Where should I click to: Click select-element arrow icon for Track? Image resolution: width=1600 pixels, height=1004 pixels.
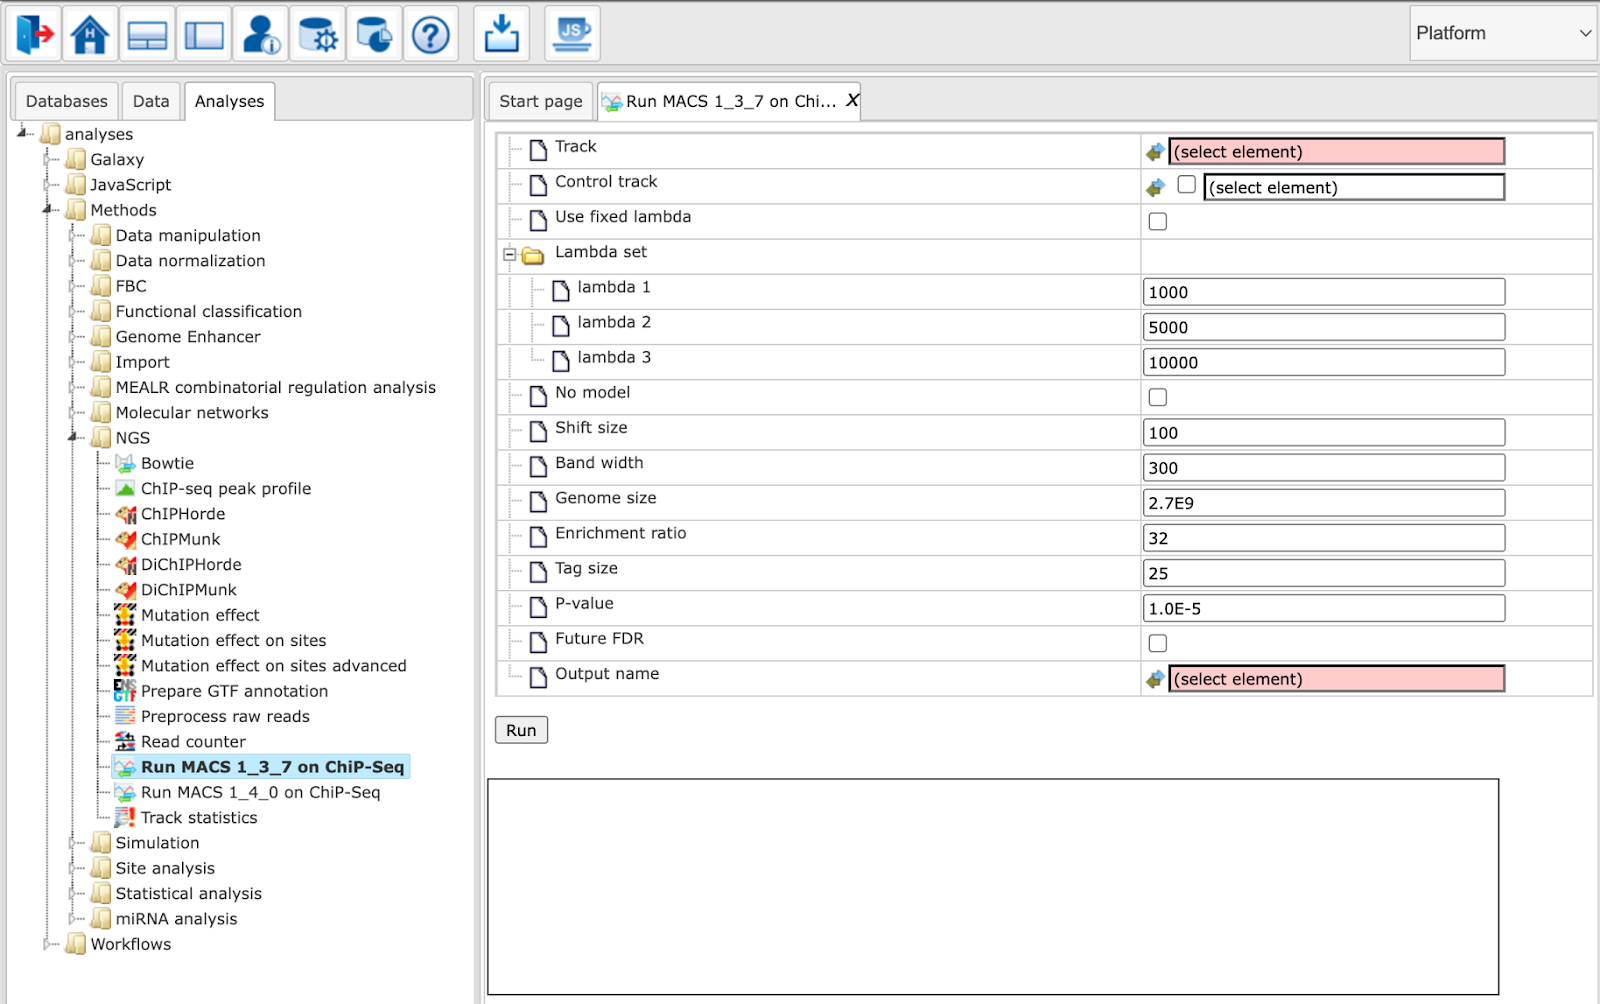coord(1155,152)
